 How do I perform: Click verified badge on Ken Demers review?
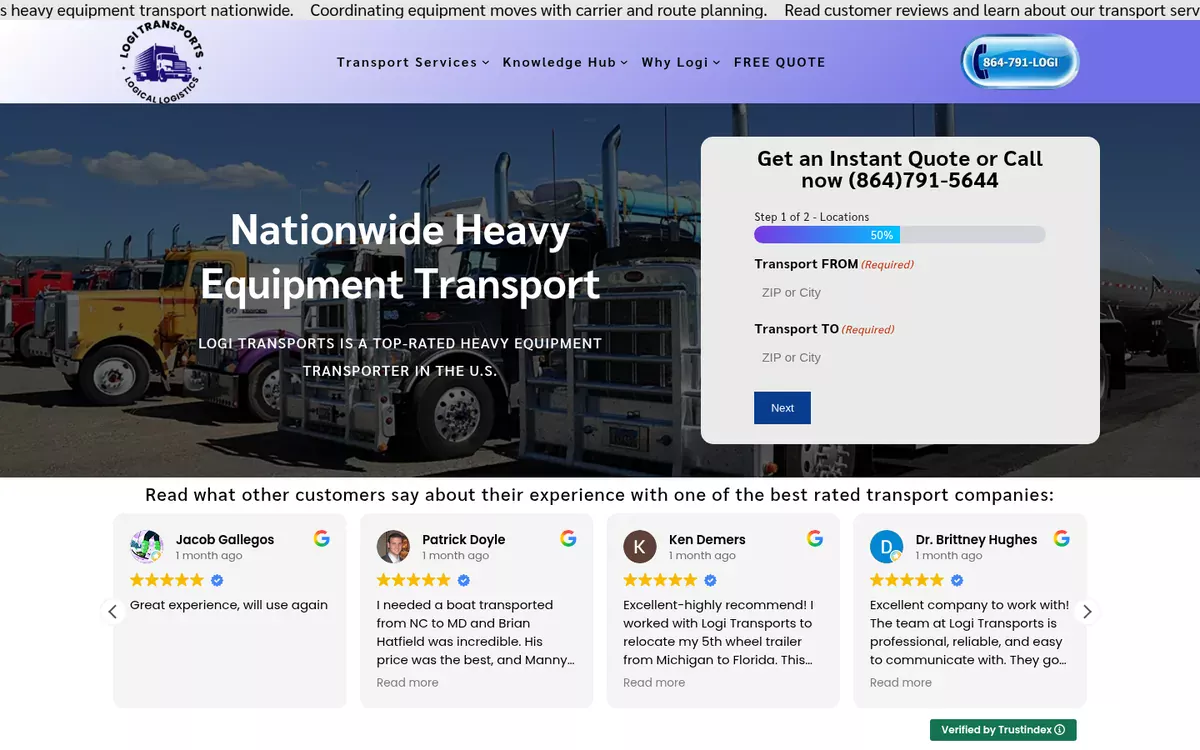[x=710, y=580]
